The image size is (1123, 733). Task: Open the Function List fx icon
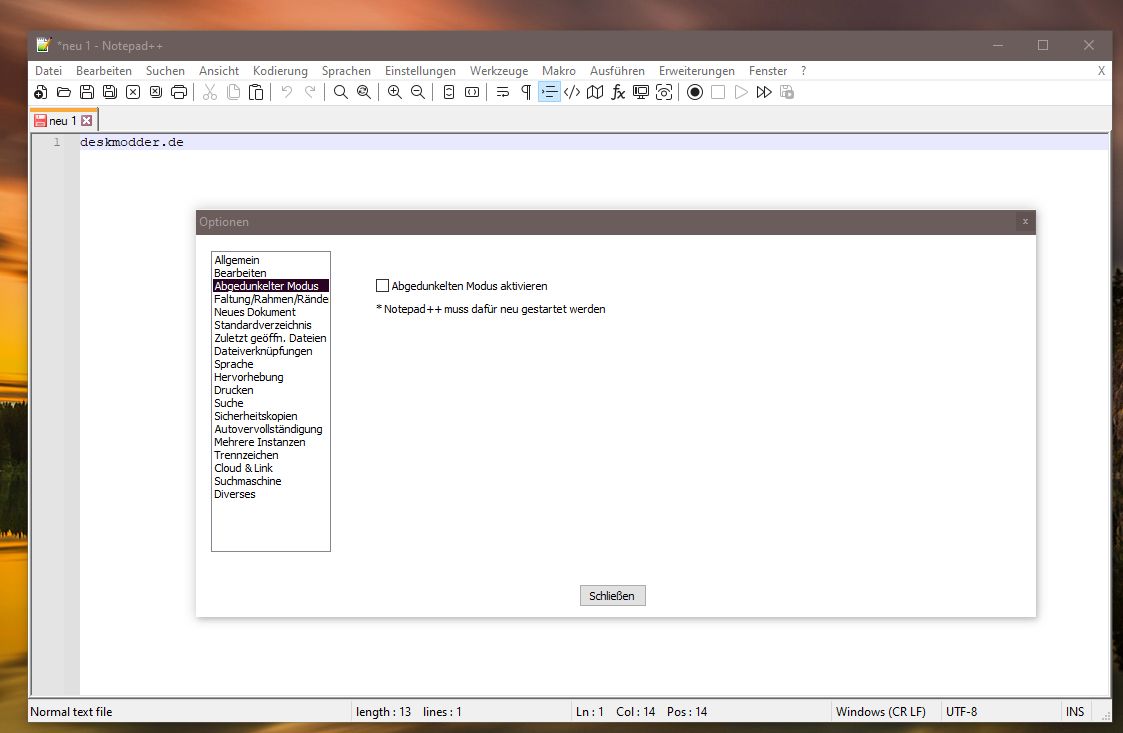[x=618, y=92]
